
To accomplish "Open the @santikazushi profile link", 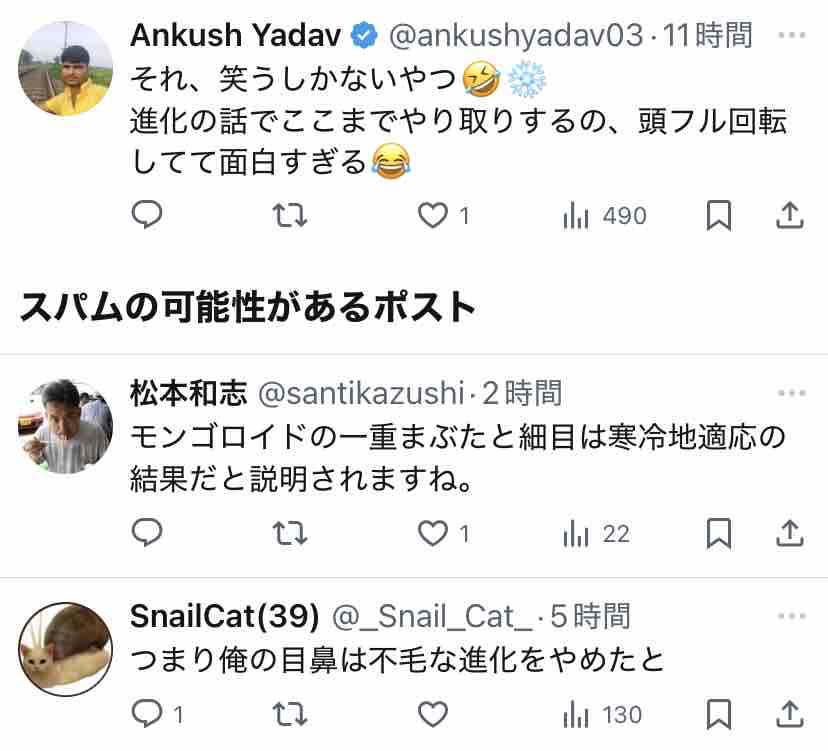I will pos(361,393).
